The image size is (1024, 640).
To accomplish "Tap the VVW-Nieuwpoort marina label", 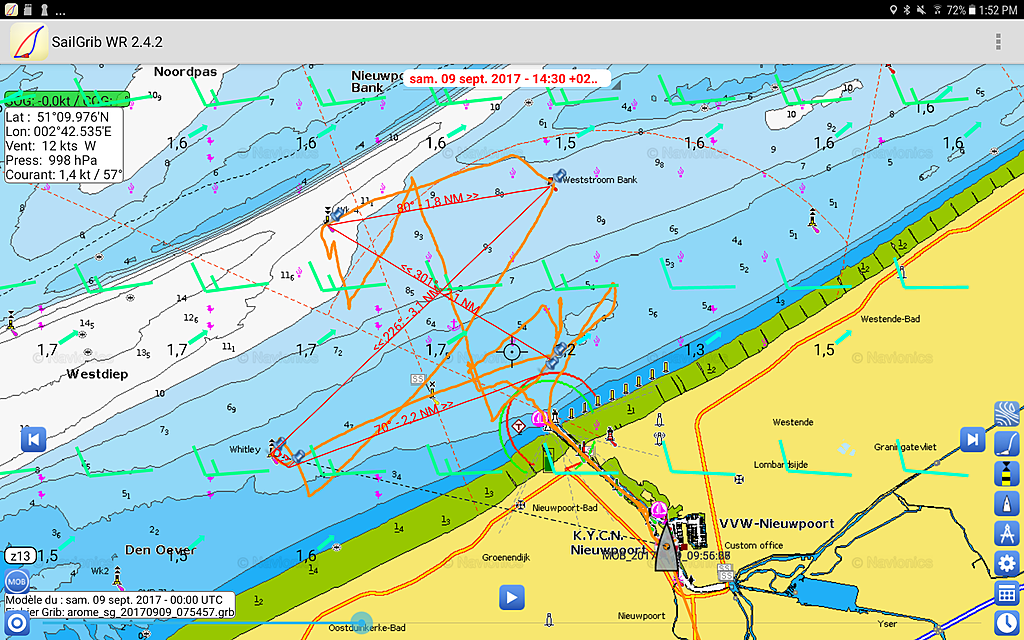I will (776, 524).
